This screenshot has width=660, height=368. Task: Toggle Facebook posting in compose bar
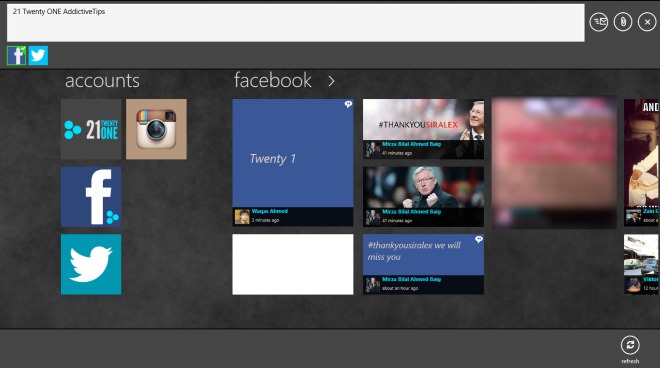pyautogui.click(x=16, y=56)
